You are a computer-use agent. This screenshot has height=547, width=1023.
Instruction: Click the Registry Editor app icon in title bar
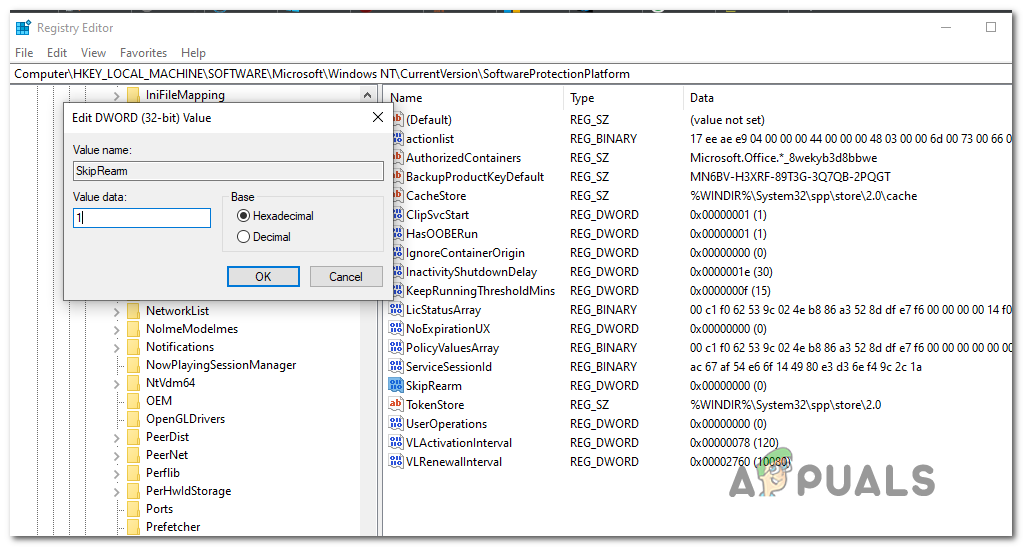[23, 27]
